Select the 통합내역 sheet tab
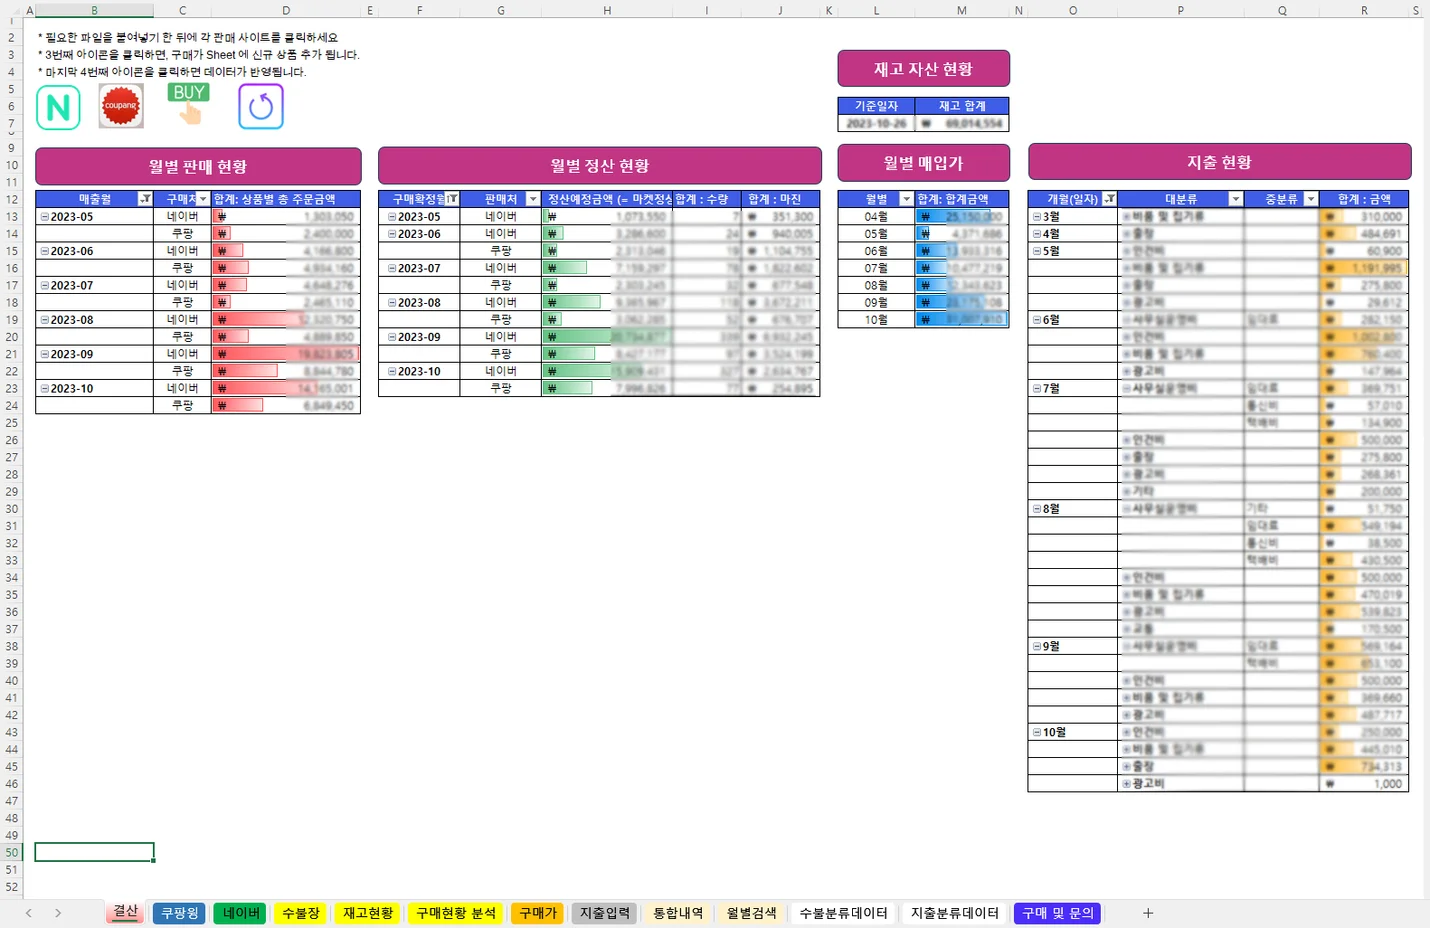The height and width of the screenshot is (928, 1430). coord(678,913)
